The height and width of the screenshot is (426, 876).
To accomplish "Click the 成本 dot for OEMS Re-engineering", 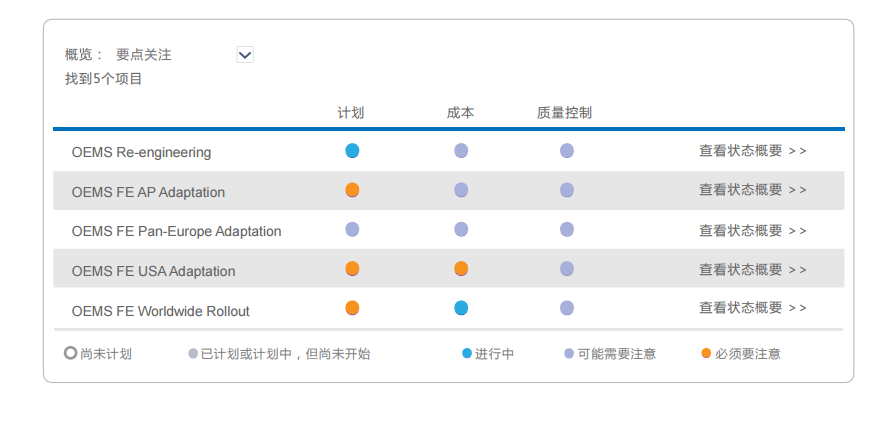I will click(x=461, y=151).
